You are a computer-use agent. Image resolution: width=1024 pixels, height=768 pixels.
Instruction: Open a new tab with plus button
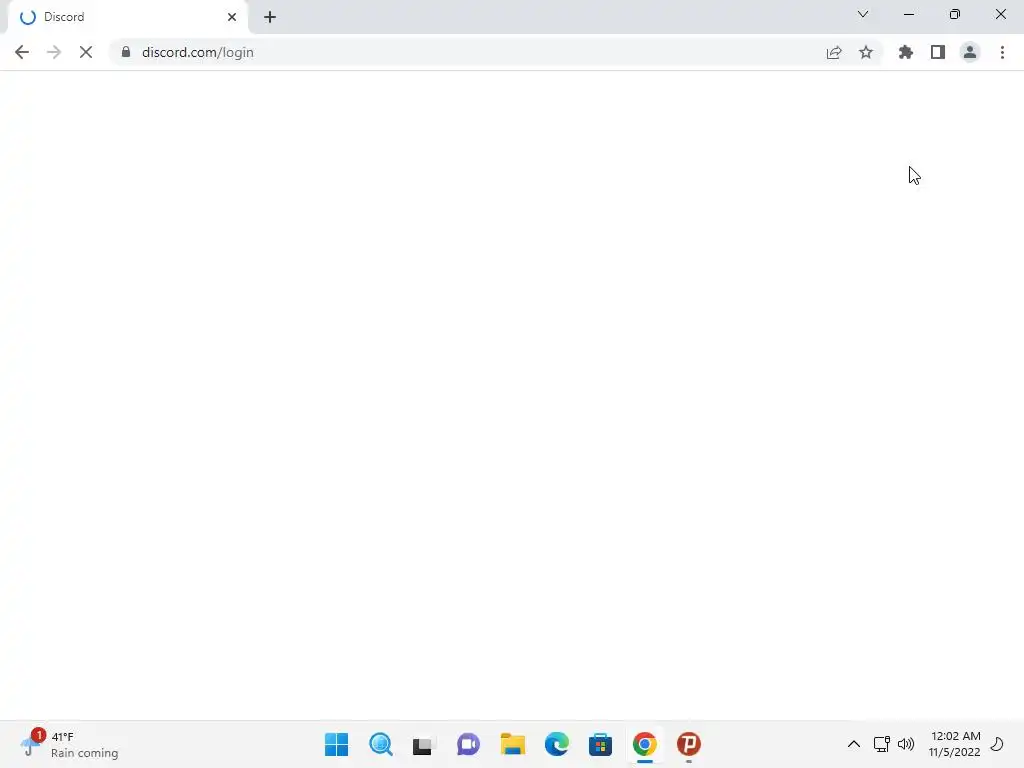pyautogui.click(x=270, y=17)
